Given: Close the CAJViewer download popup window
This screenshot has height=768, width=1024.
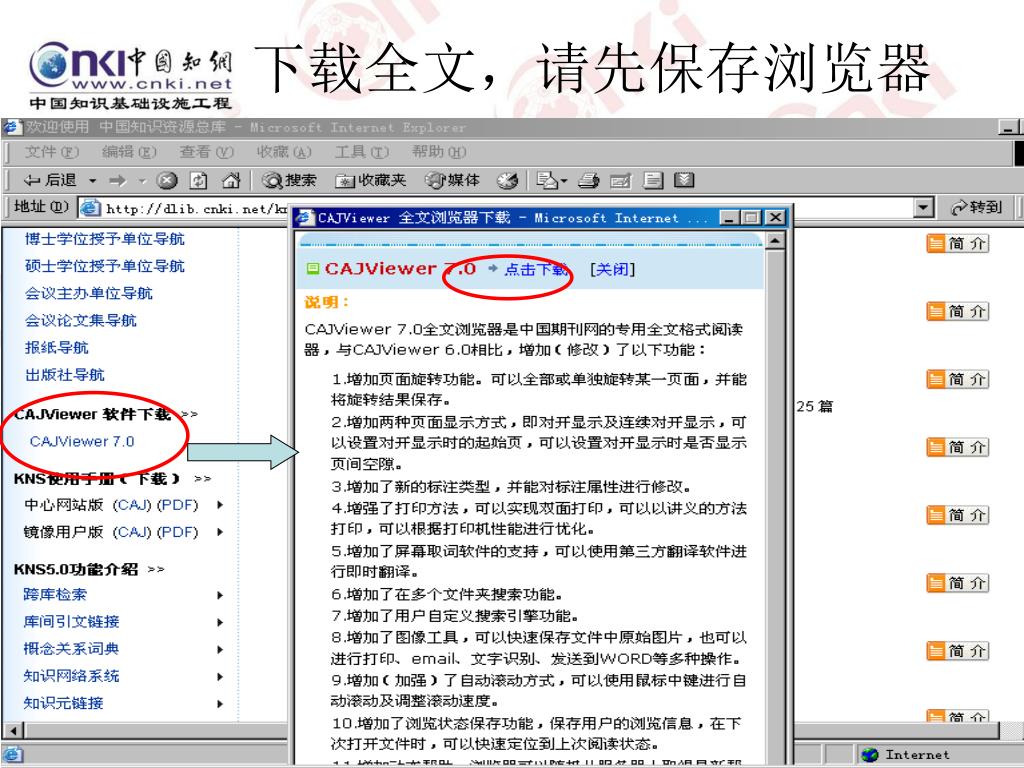Looking at the screenshot, I should [775, 217].
